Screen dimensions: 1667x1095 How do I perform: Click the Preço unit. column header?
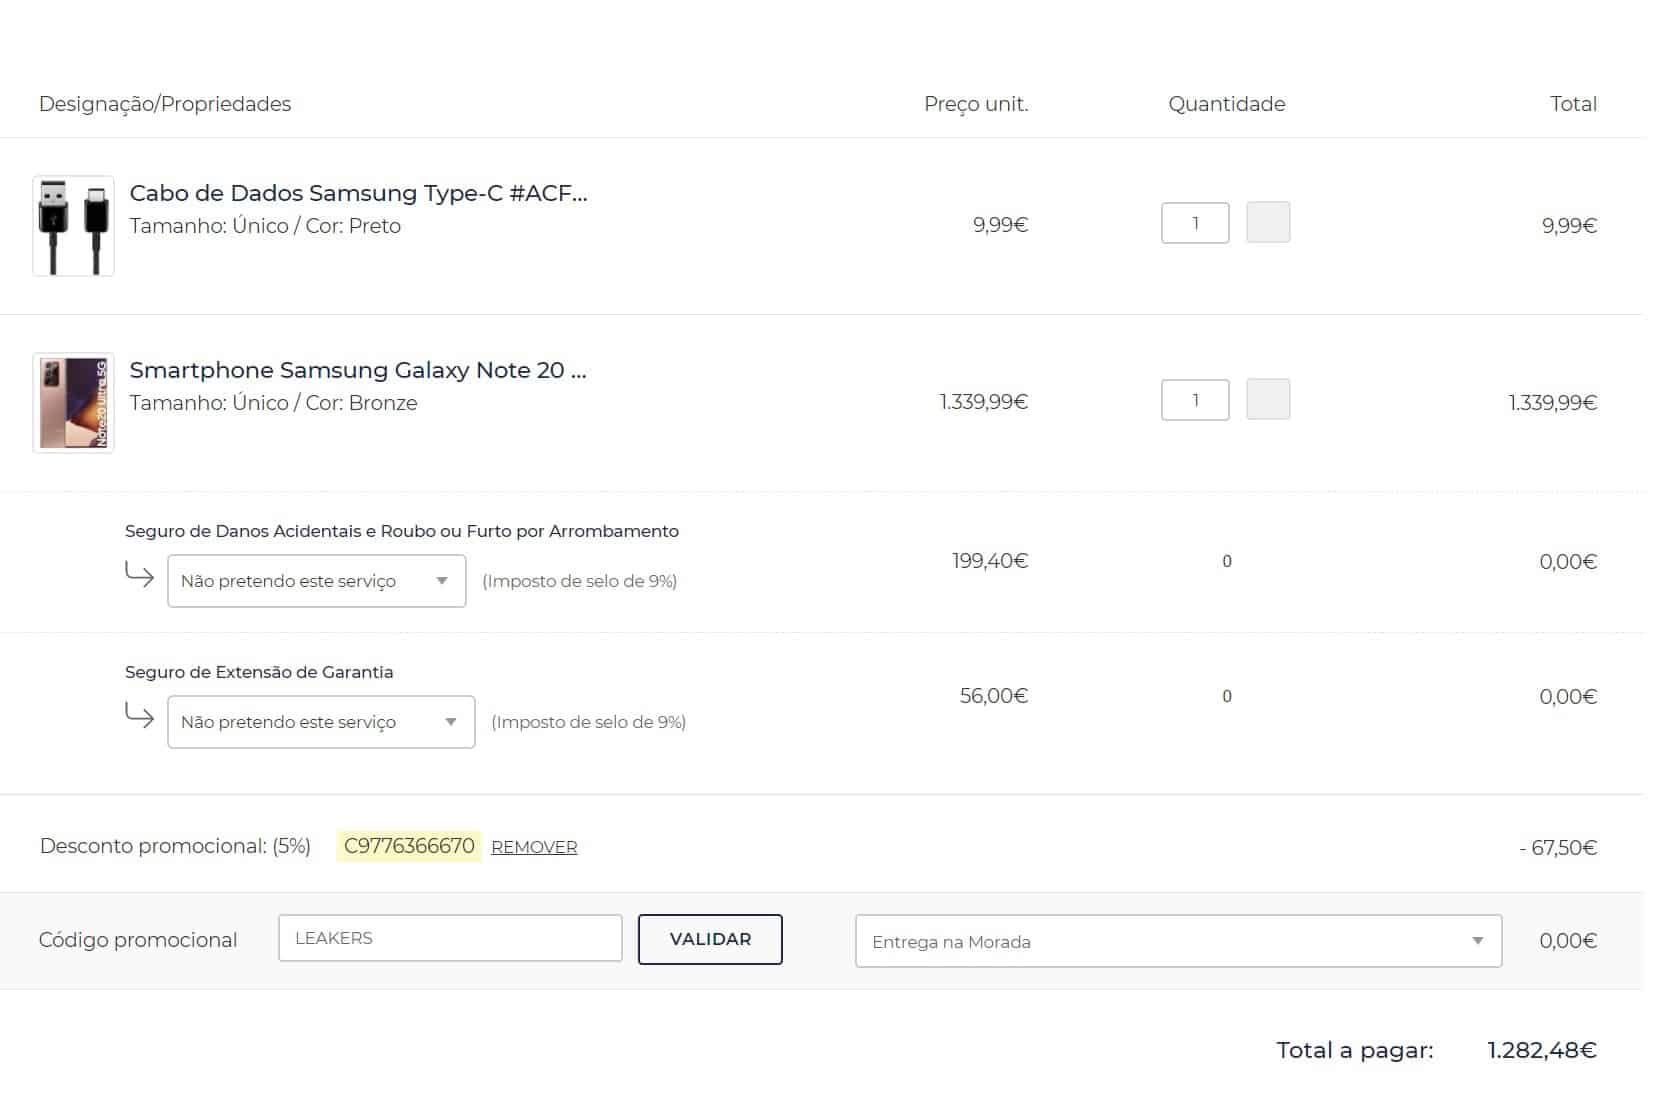tap(976, 104)
